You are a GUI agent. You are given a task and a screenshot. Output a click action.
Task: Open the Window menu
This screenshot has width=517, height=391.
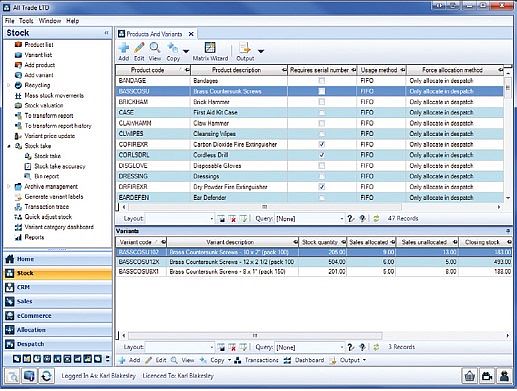click(x=50, y=21)
